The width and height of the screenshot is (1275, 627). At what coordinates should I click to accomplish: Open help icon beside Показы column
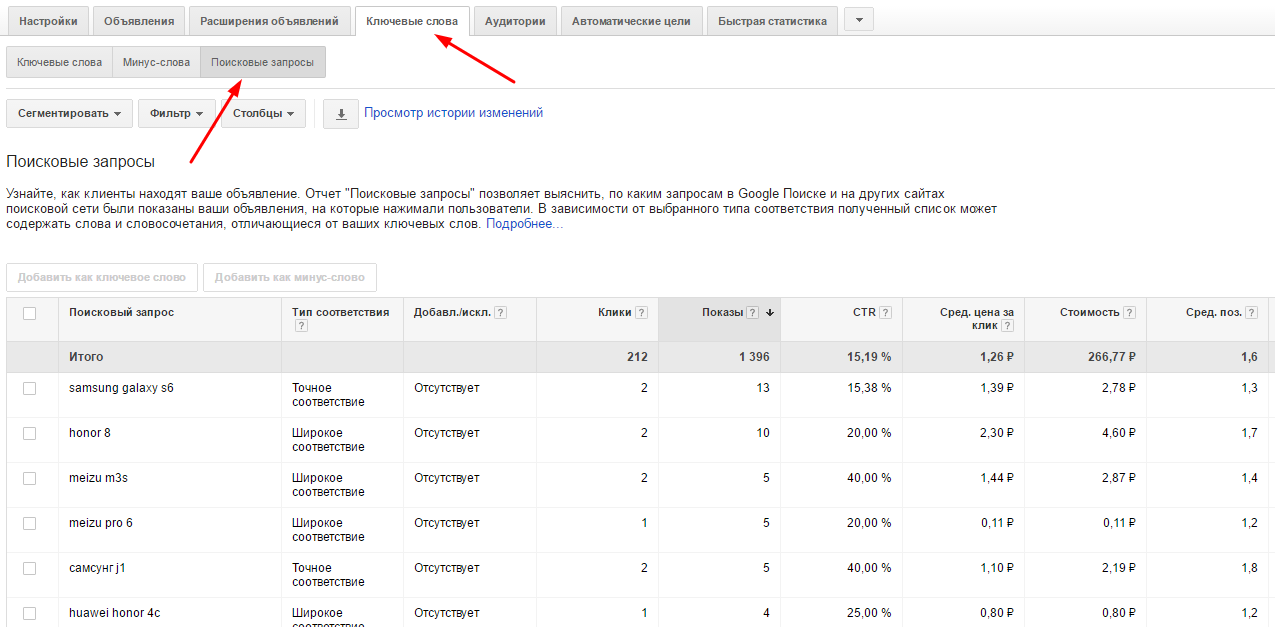pyautogui.click(x=752, y=312)
